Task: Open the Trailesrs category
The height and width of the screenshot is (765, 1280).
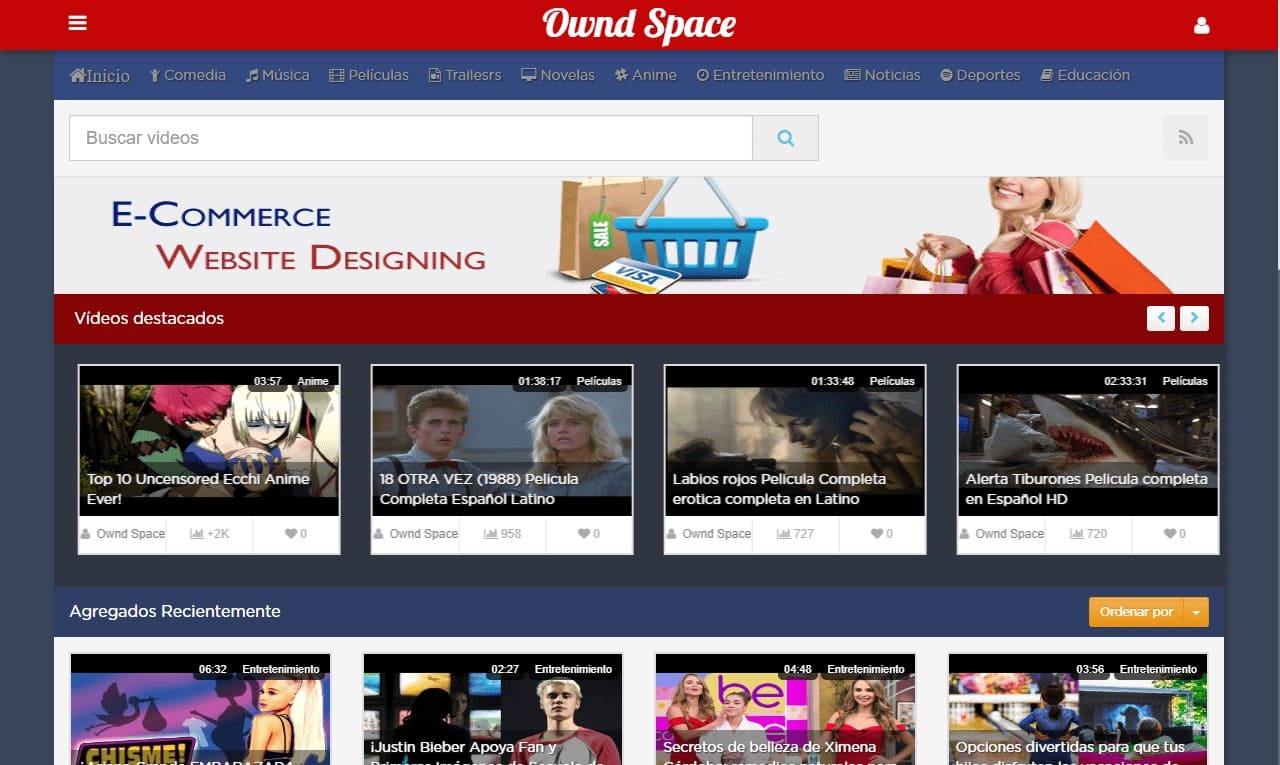Action: pyautogui.click(x=465, y=75)
